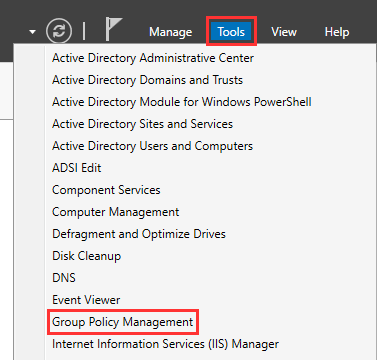Viewport: 377px width, 360px height.
Task: Open Group Policy Management
Action: click(123, 322)
